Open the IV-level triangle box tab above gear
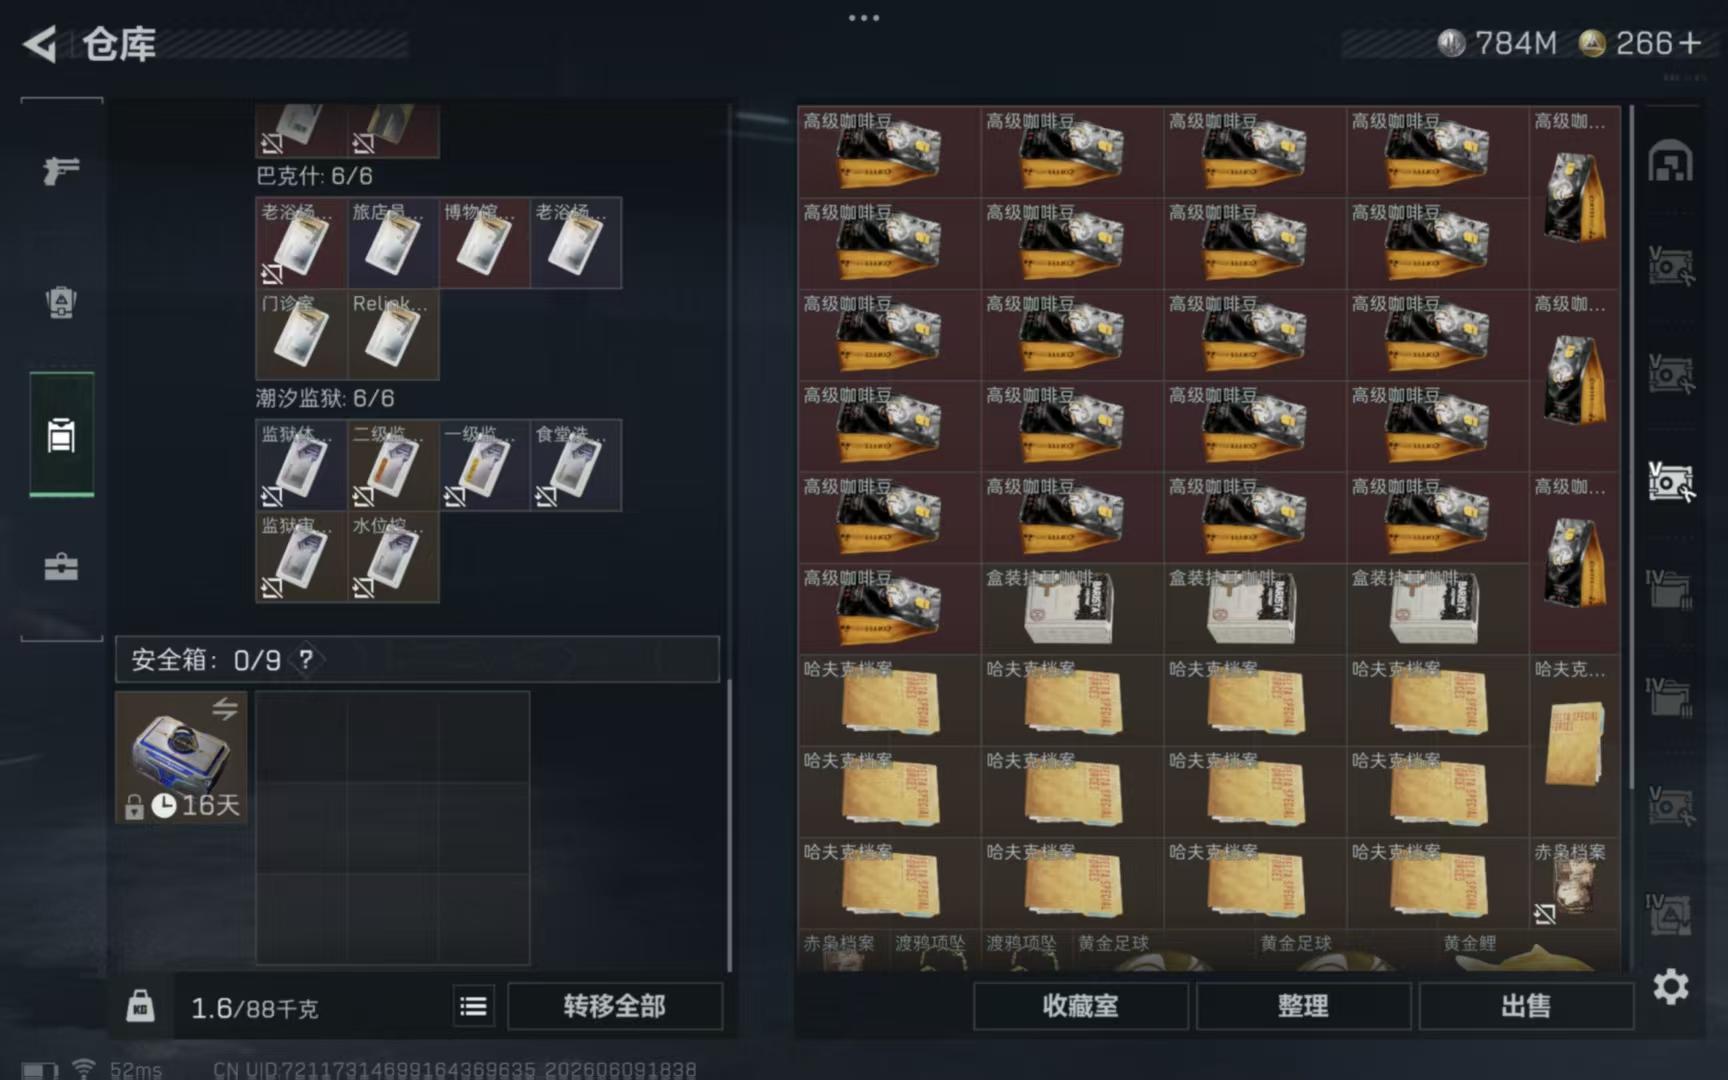Screen dimensions: 1728x1080 tap(1670, 913)
